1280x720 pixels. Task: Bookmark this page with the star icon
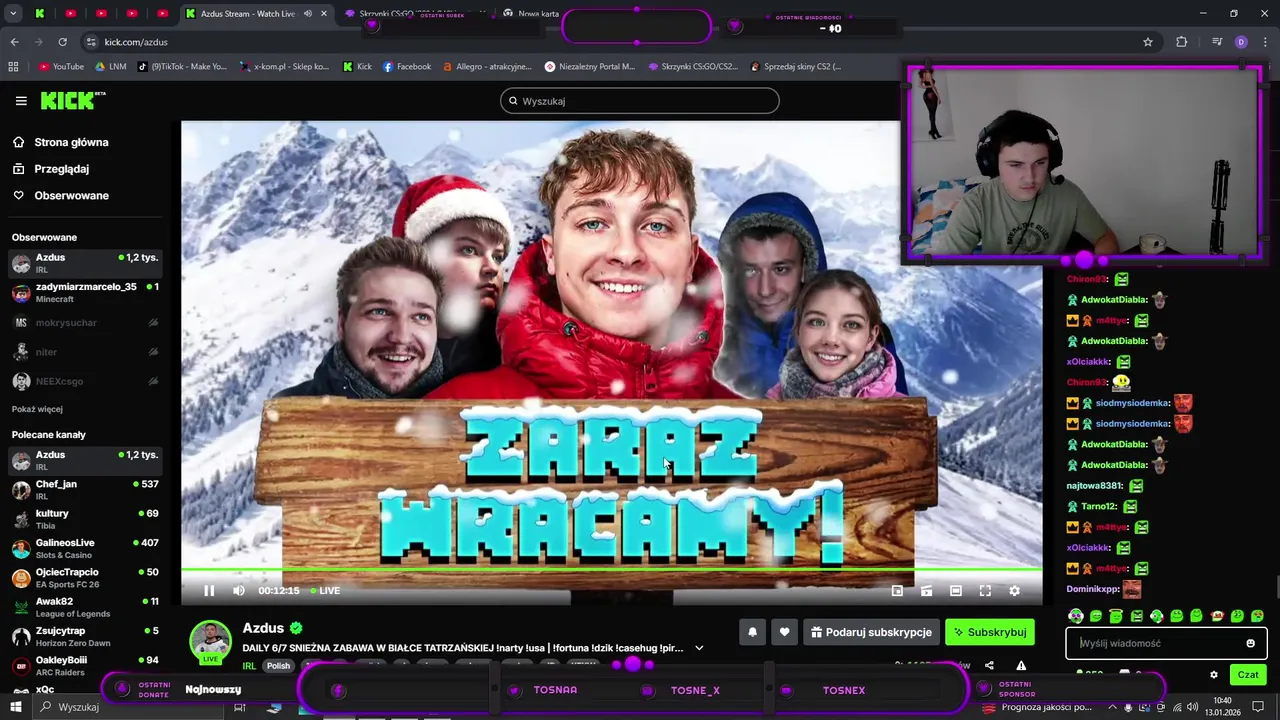coord(1148,42)
